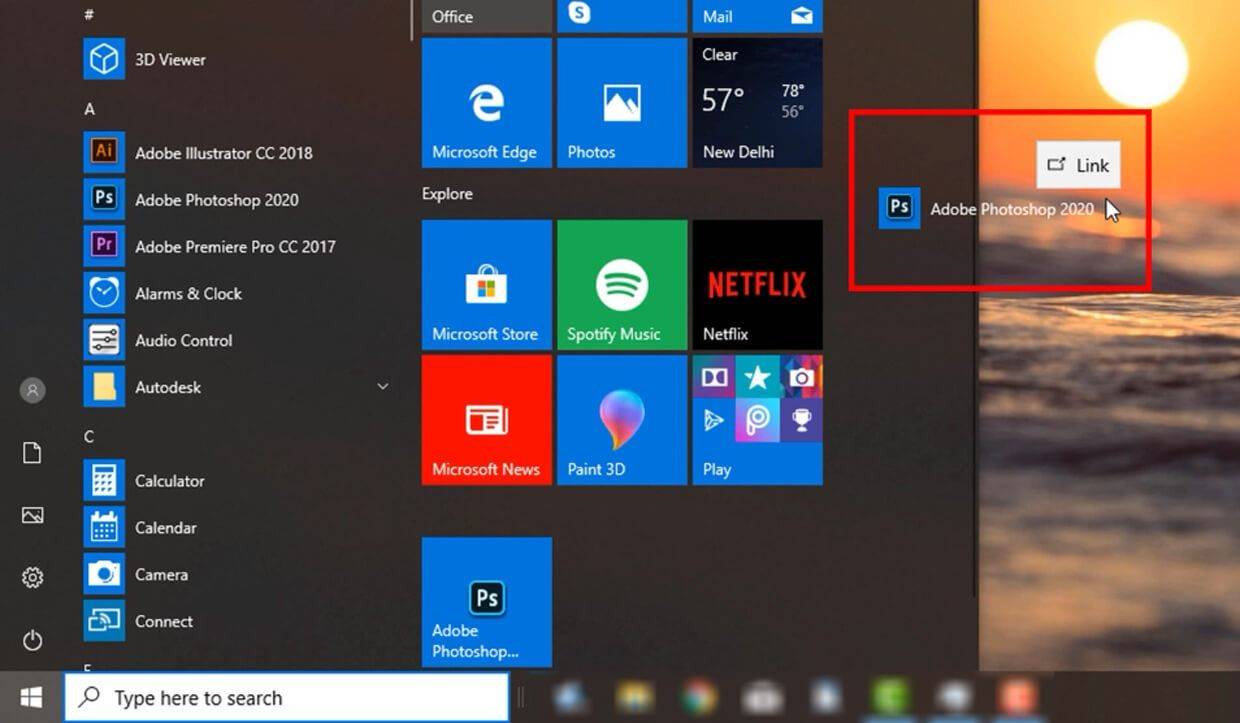1240x723 pixels.
Task: Open Settings gear in Start sidebar
Action: click(32, 578)
